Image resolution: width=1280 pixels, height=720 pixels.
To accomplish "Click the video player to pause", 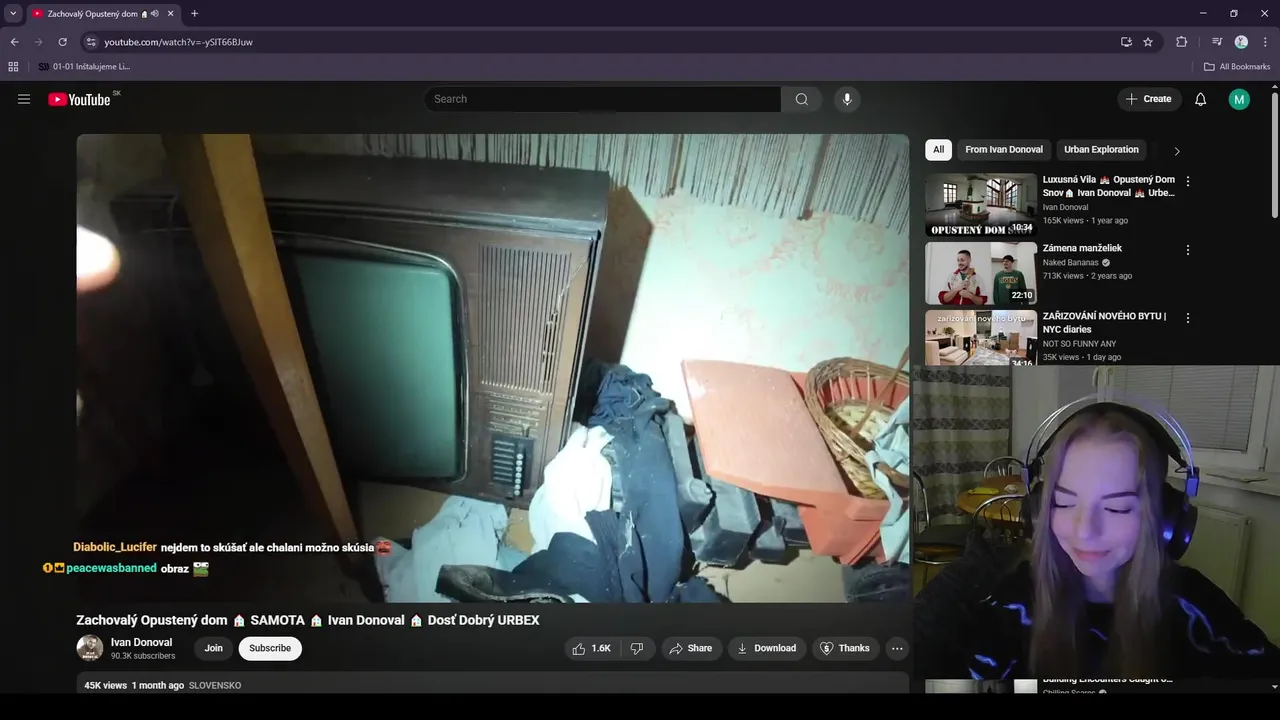I will 493,368.
